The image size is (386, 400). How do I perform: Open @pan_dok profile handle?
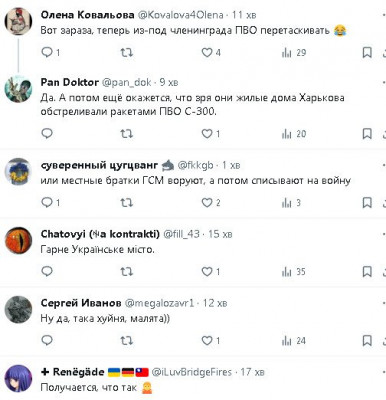coord(127,82)
